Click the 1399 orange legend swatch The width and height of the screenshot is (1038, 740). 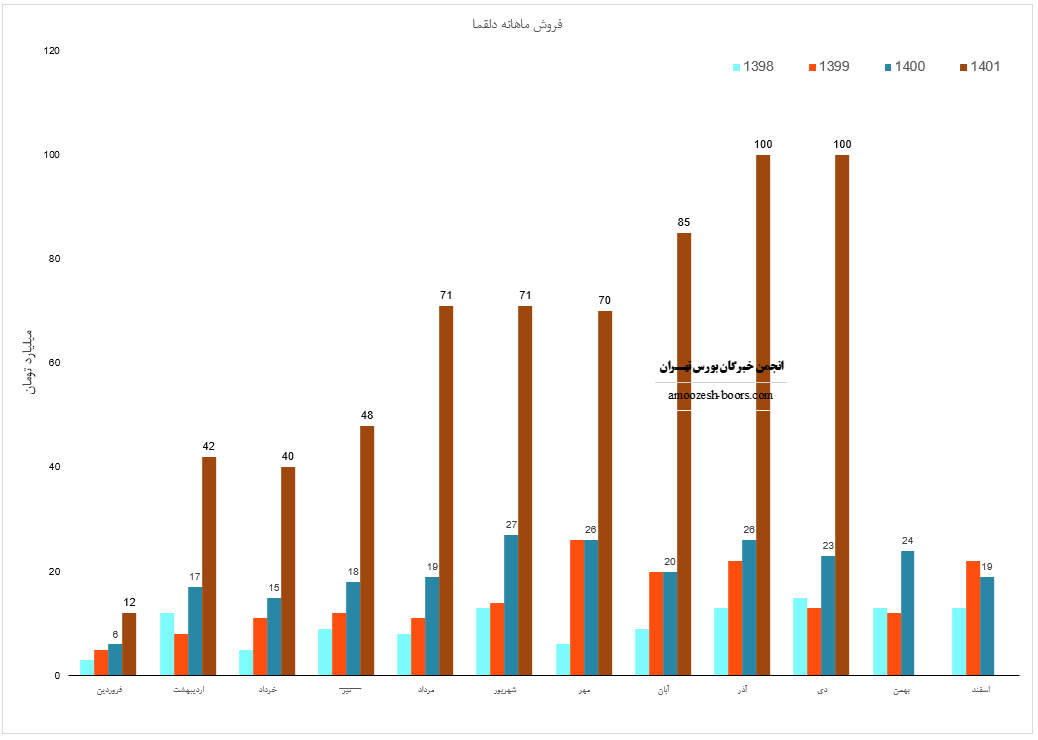(812, 67)
